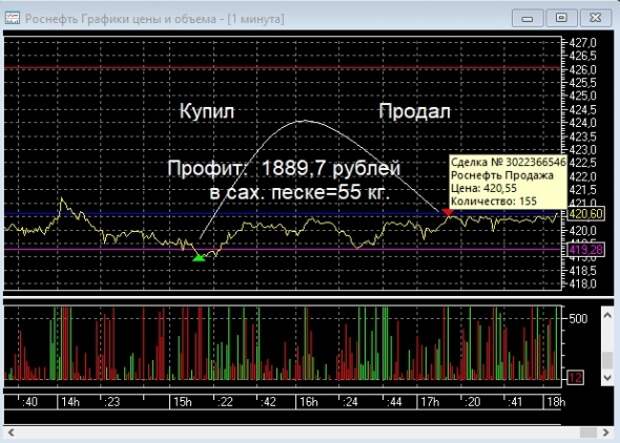The image size is (620, 443).
Task: Click the :41 time axis label
Action: pos(515,402)
